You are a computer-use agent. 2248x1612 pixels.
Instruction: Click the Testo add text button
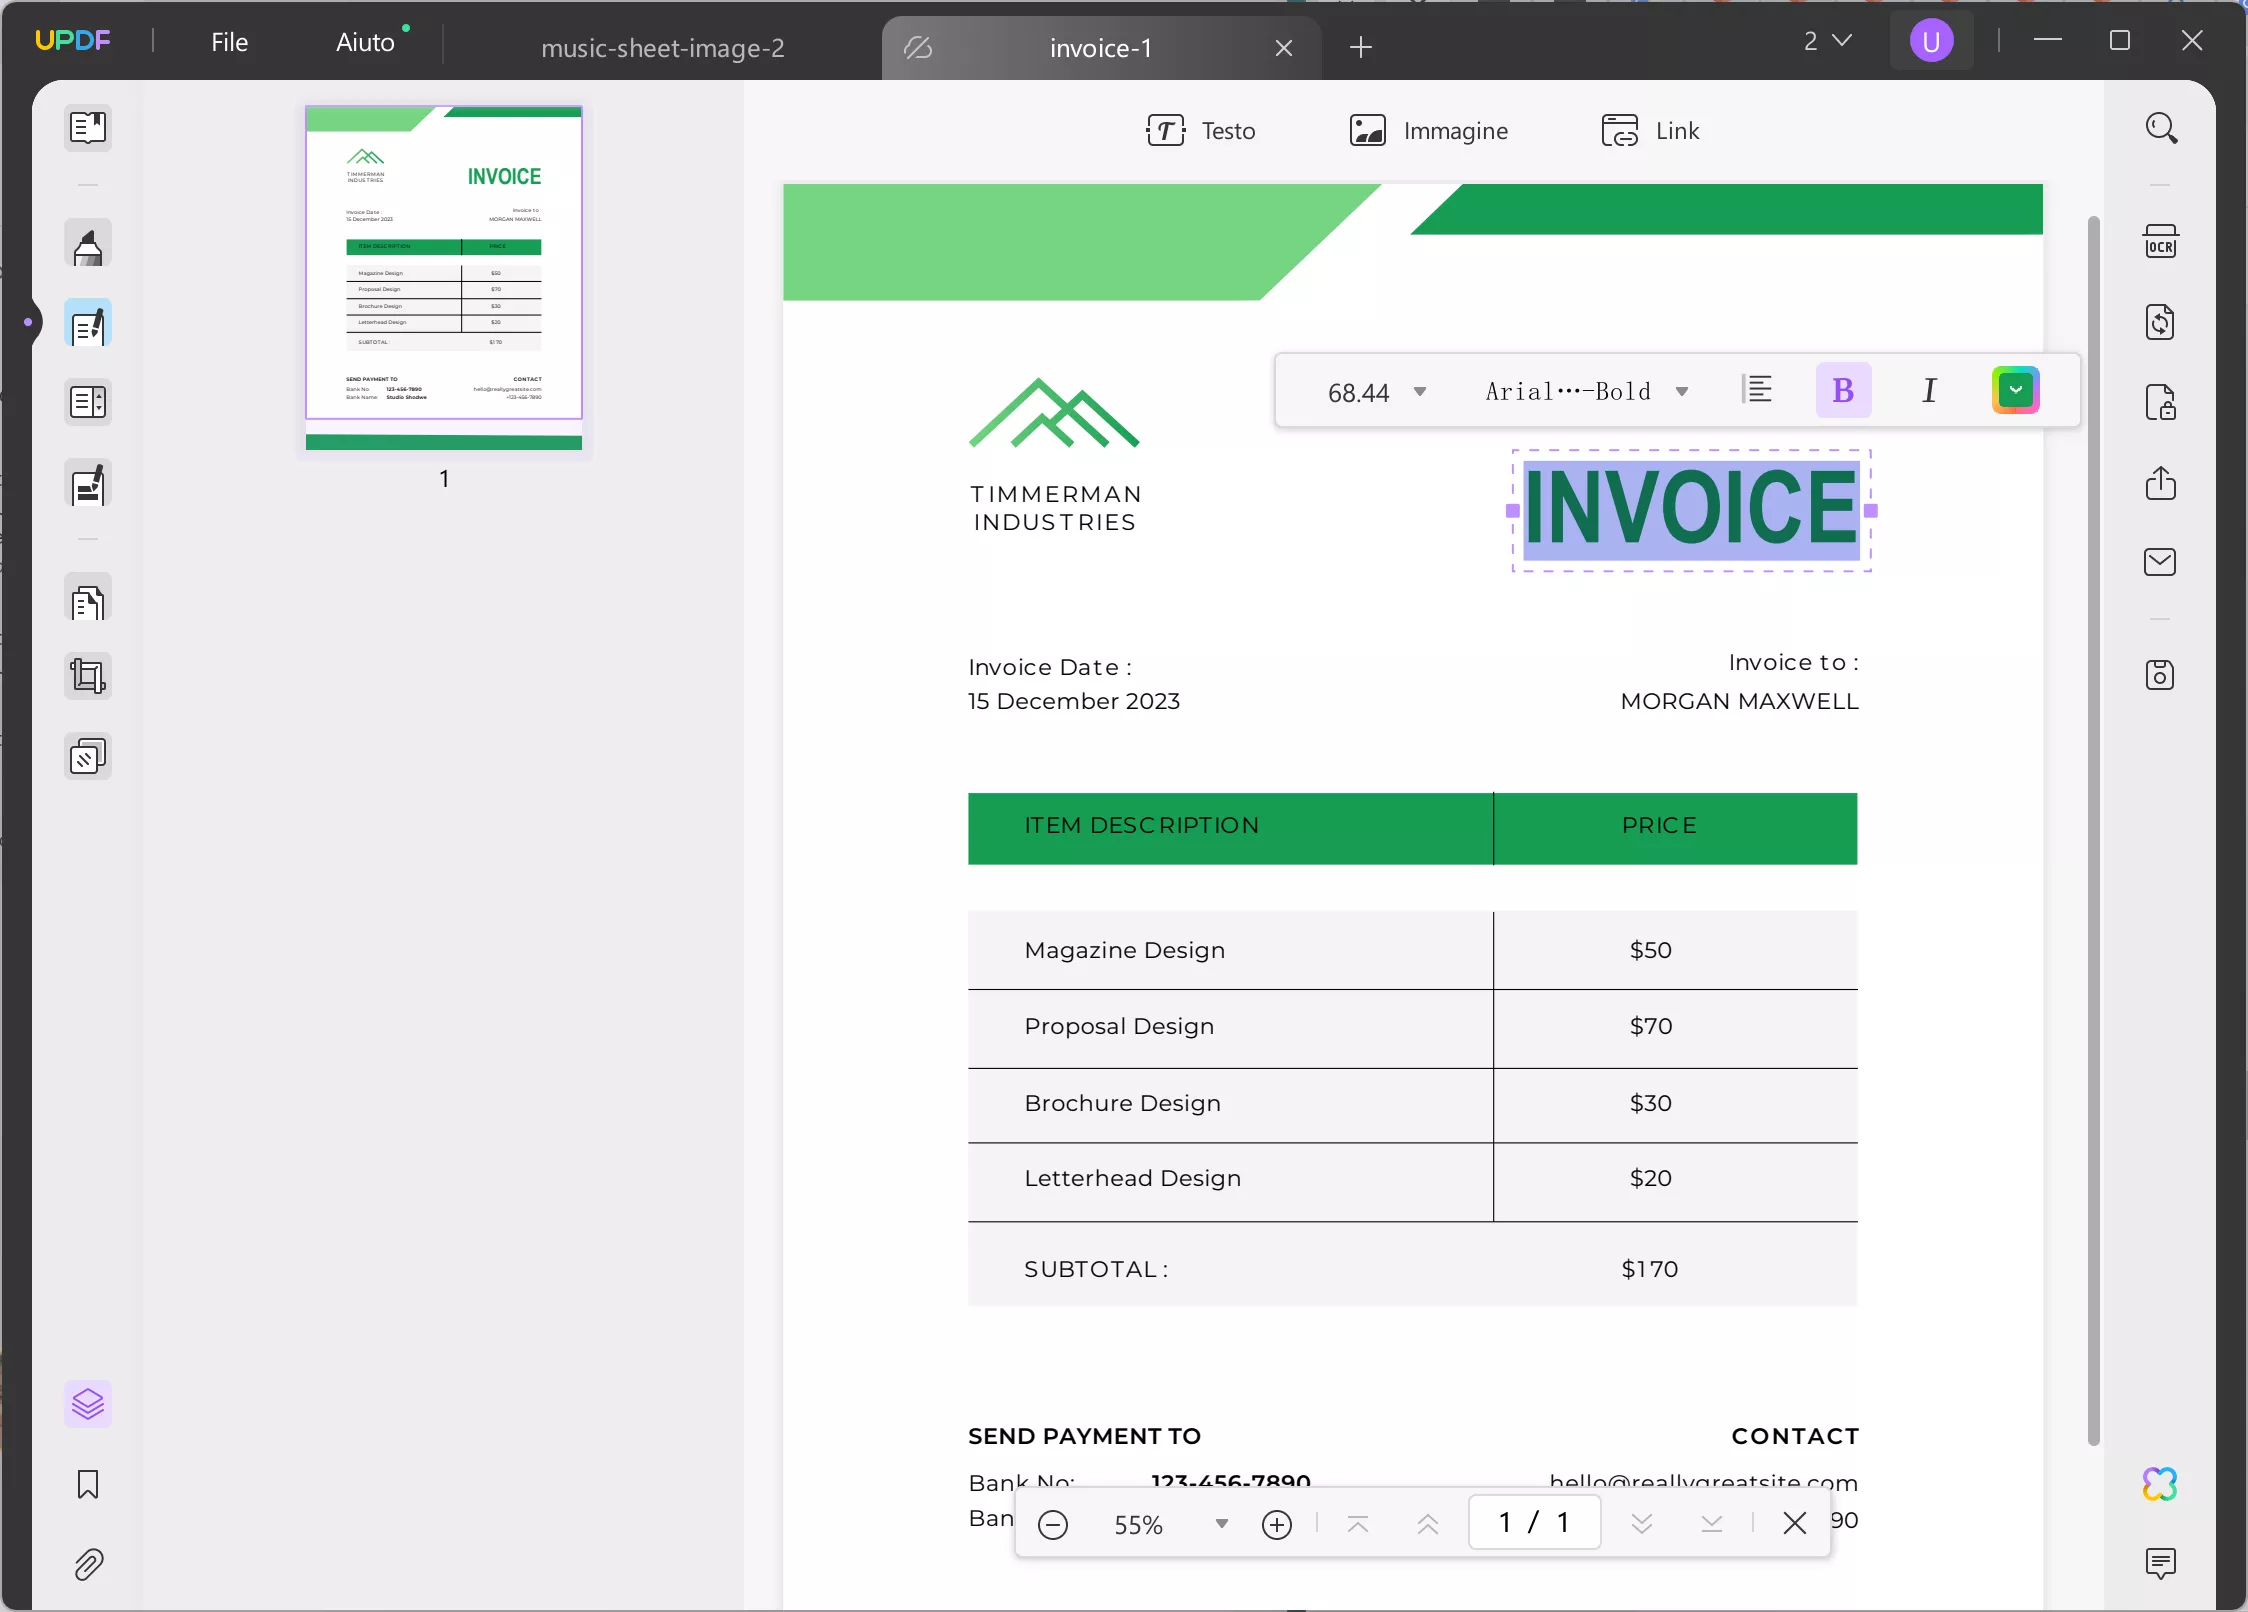(1200, 131)
